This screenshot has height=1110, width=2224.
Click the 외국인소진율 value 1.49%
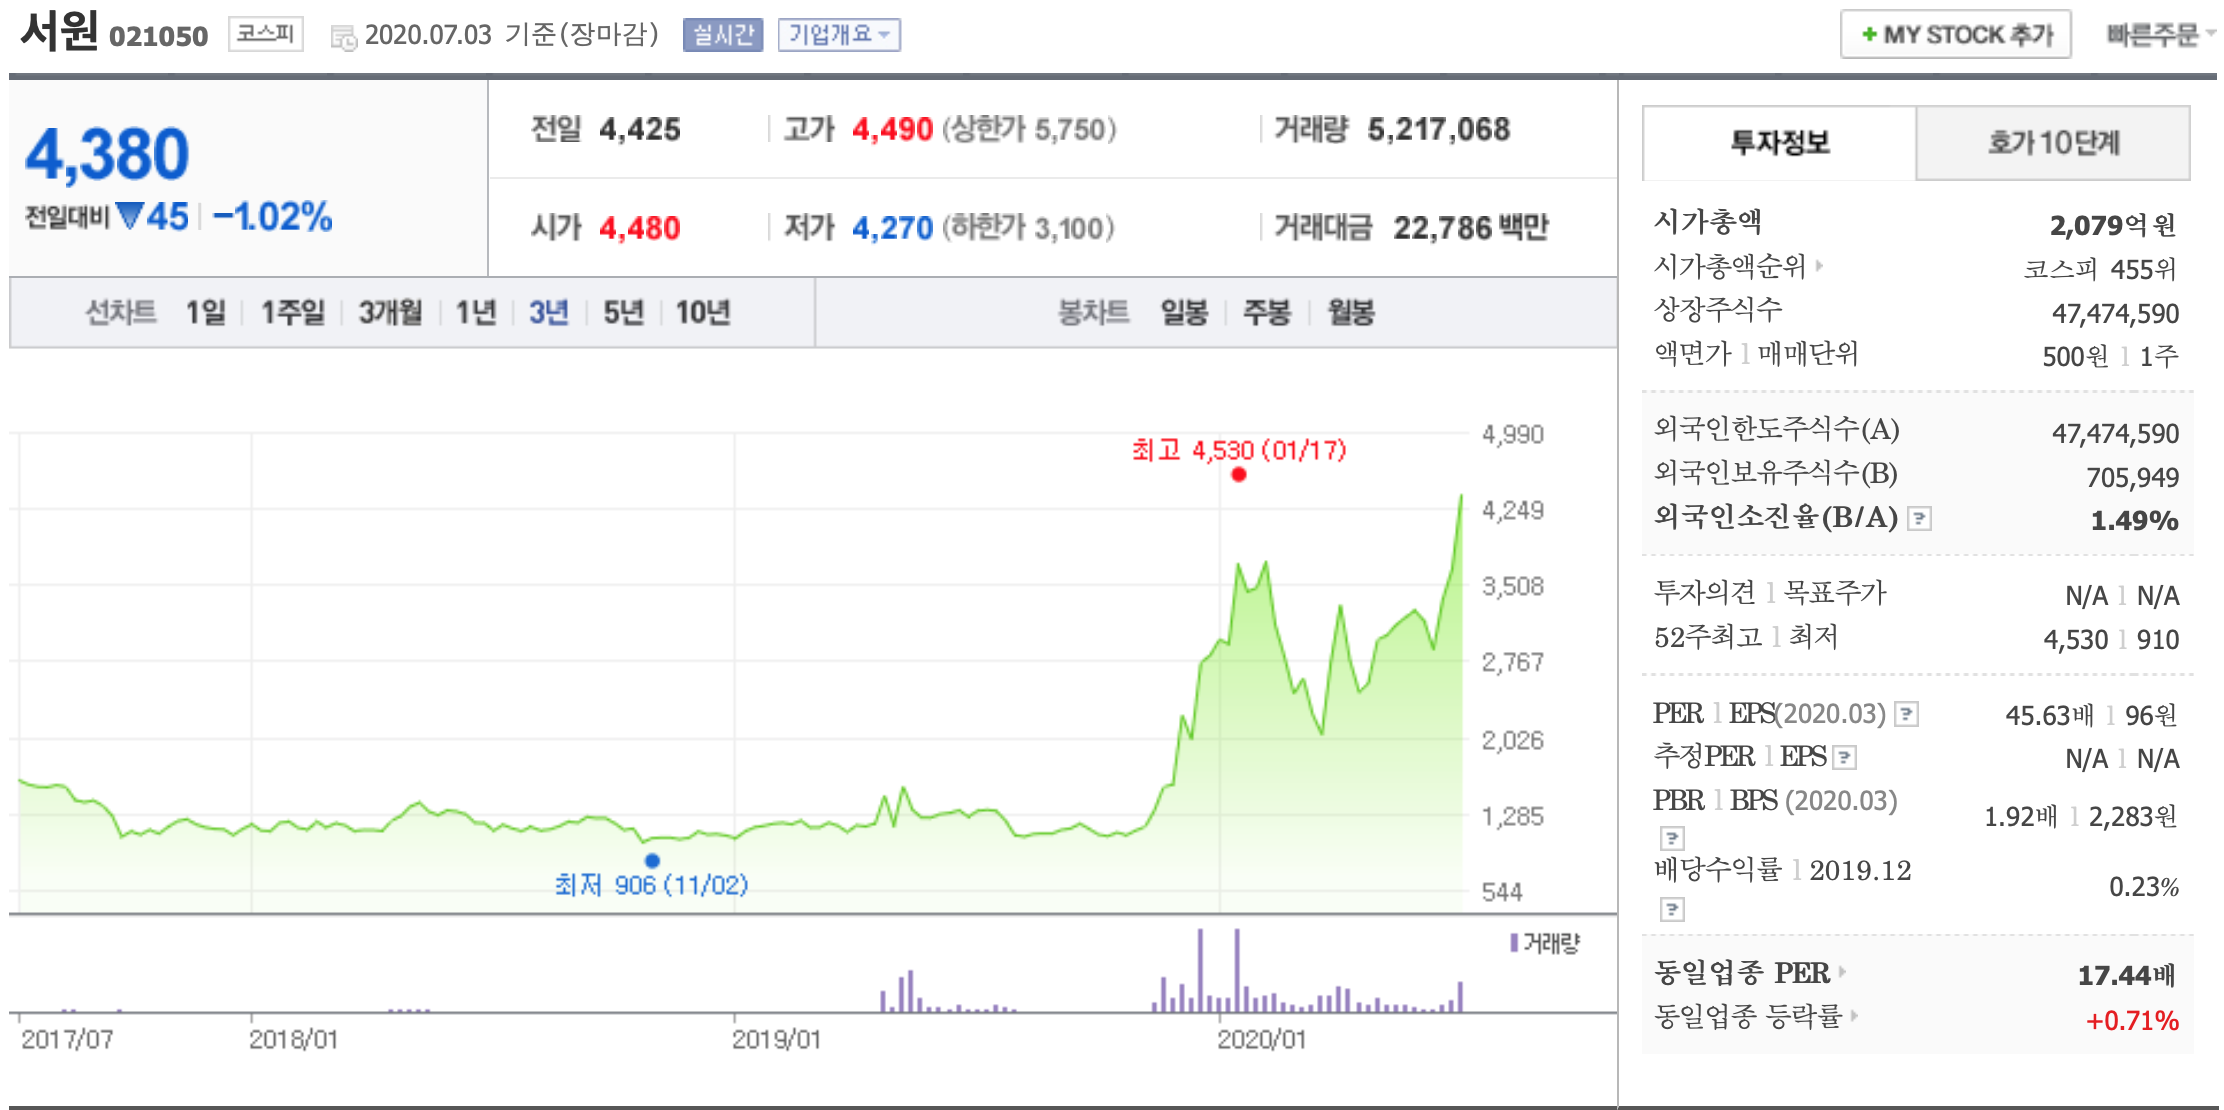pyautogui.click(x=2134, y=520)
